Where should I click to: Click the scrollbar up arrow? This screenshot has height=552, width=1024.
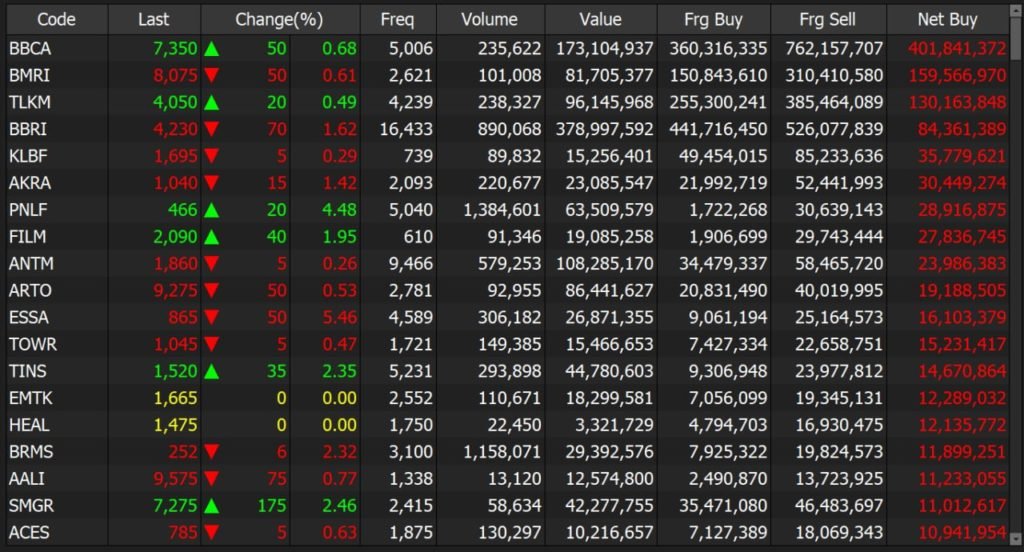pos(1016,12)
